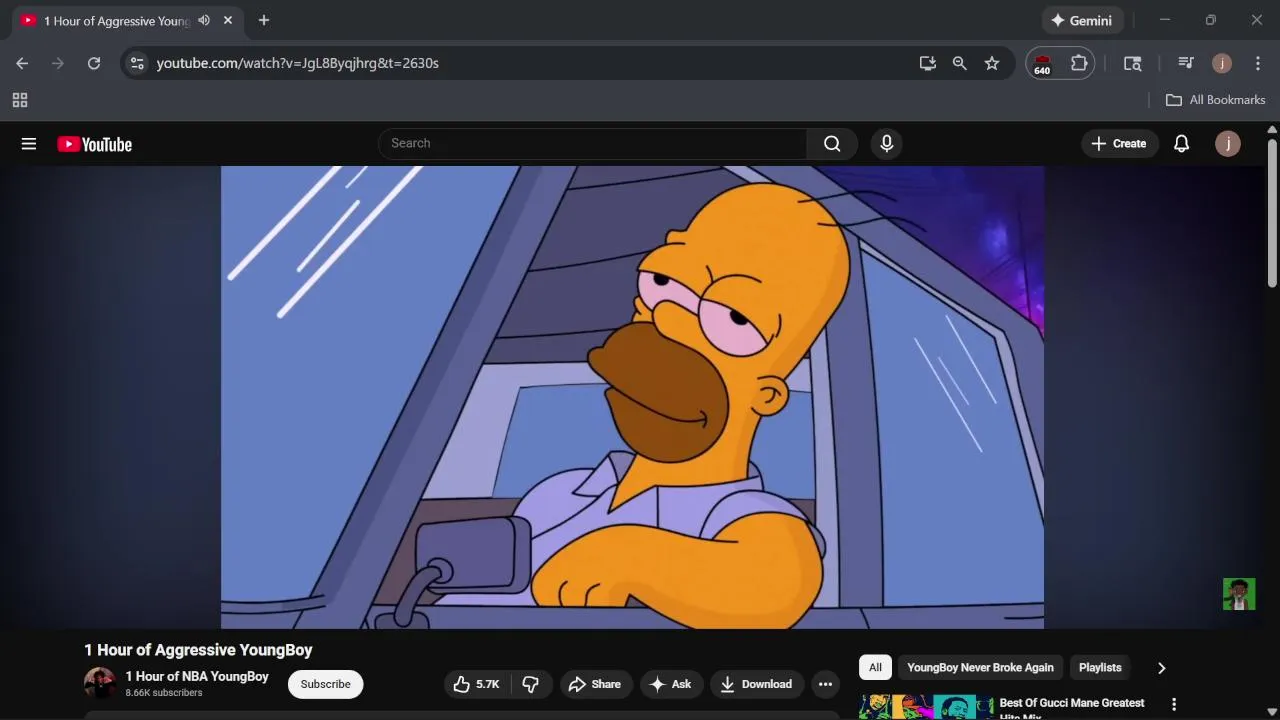Viewport: 1280px width, 720px height.
Task: Show next filter chips with arrow
Action: click(x=1161, y=668)
